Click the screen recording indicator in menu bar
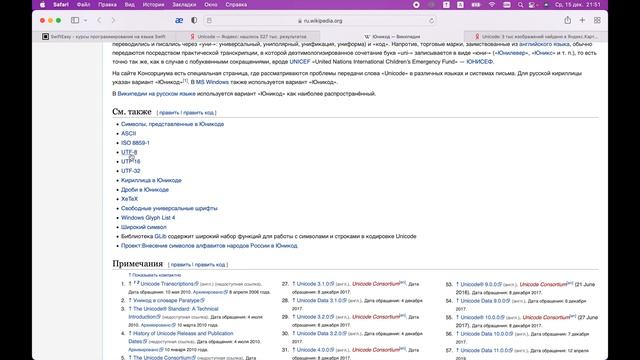This screenshot has height=360, width=640. pos(416,5)
